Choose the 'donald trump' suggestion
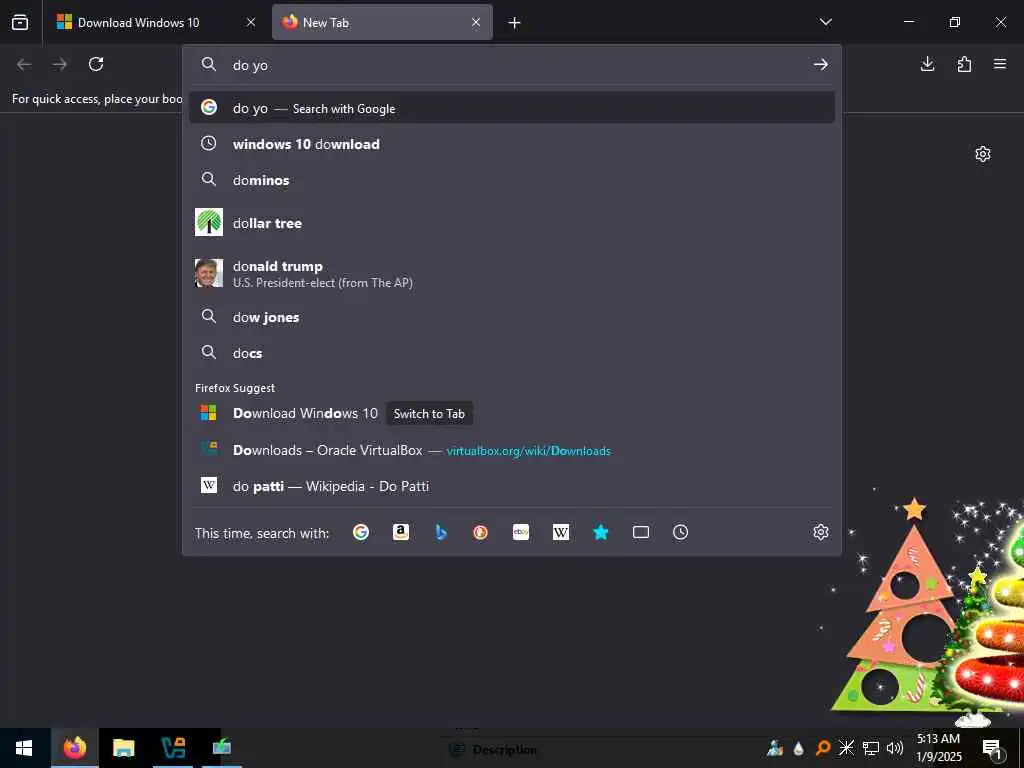 [512, 273]
